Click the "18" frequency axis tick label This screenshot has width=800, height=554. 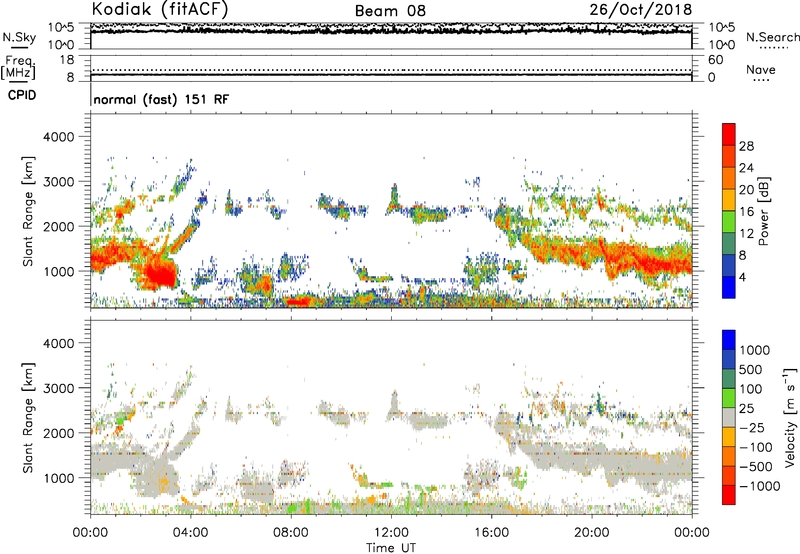click(x=67, y=60)
